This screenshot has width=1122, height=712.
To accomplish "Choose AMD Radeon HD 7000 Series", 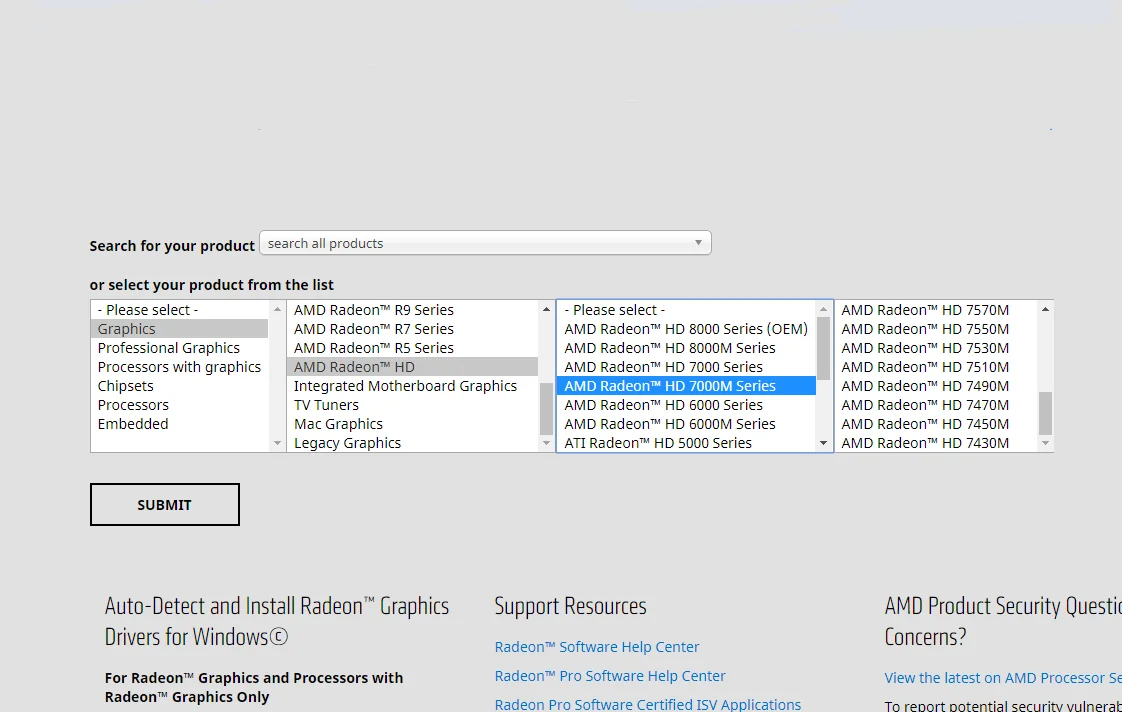I will [x=687, y=366].
